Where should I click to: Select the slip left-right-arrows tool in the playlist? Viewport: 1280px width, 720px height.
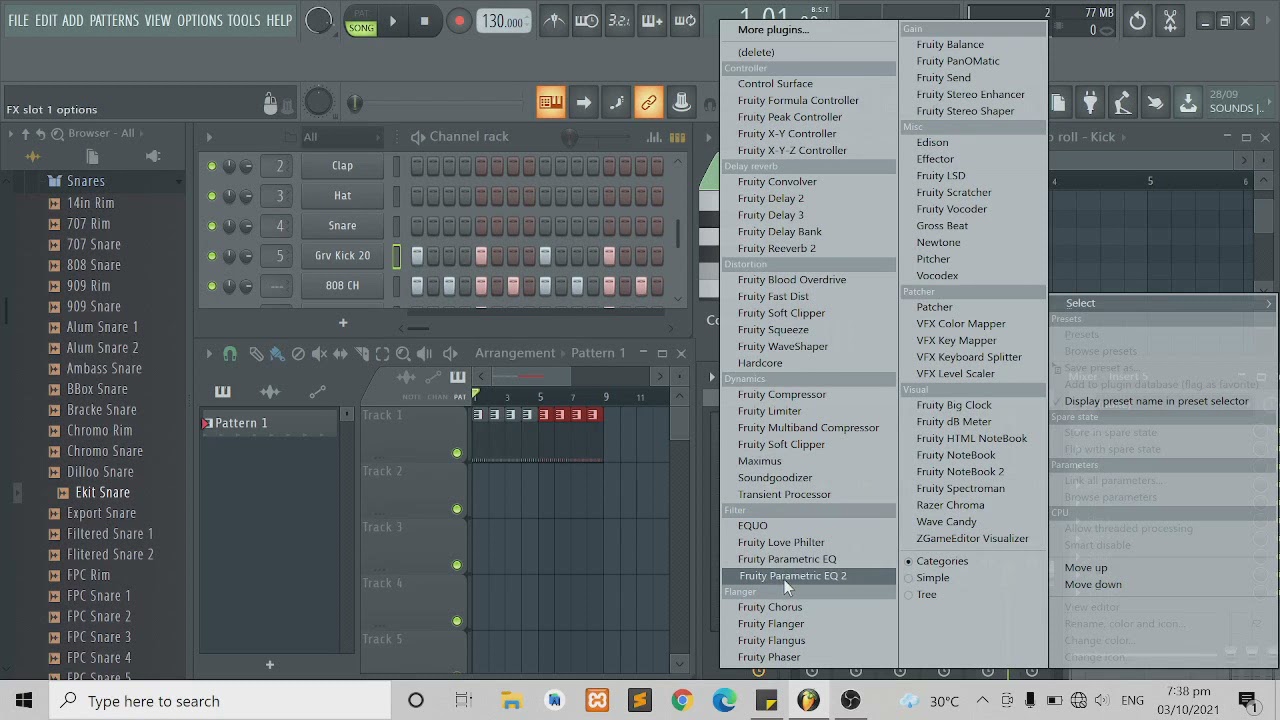tap(340, 353)
